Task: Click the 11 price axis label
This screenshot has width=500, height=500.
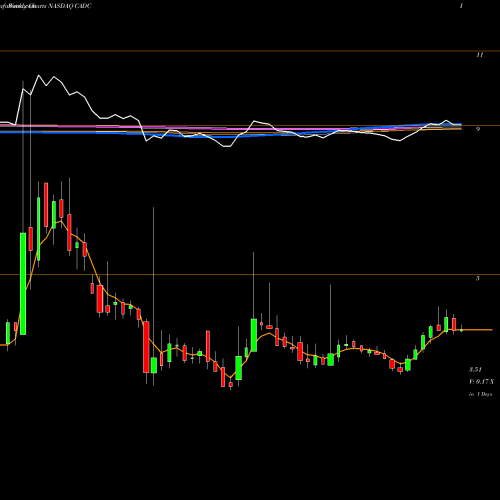Action: tap(479, 55)
